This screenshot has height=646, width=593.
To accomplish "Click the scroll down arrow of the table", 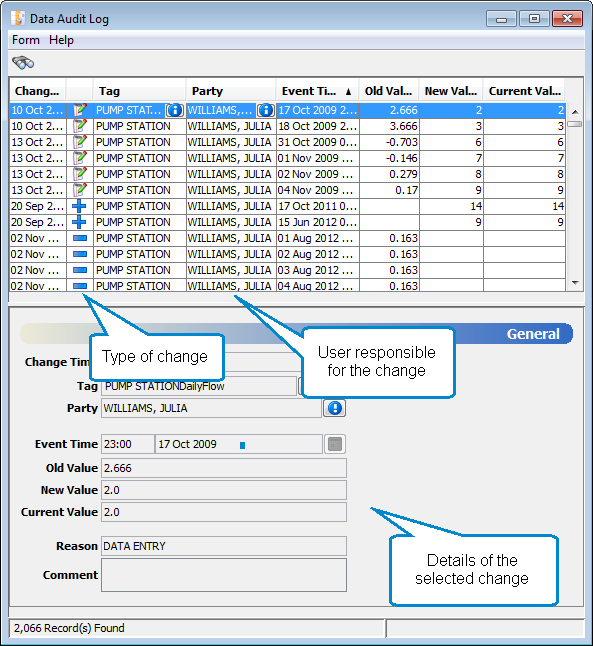I will (575, 283).
